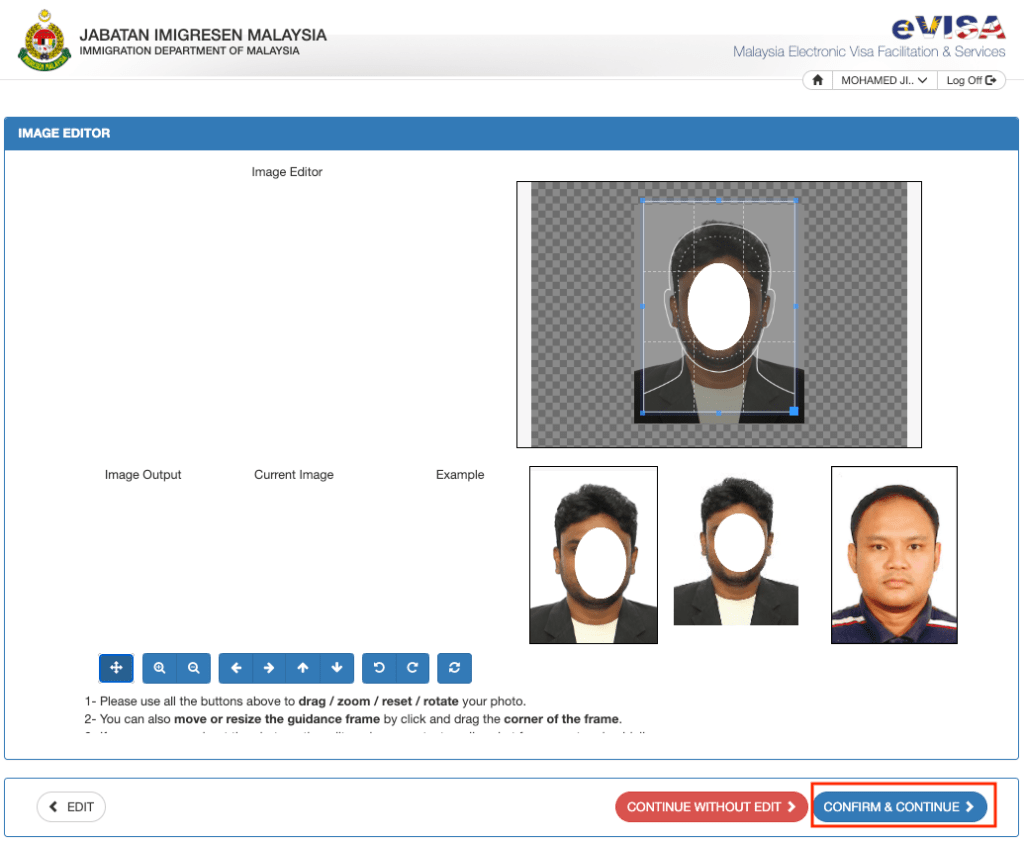Click the crop frame bottom edge handle
Viewport: 1024px width, 841px height.
tap(718, 413)
